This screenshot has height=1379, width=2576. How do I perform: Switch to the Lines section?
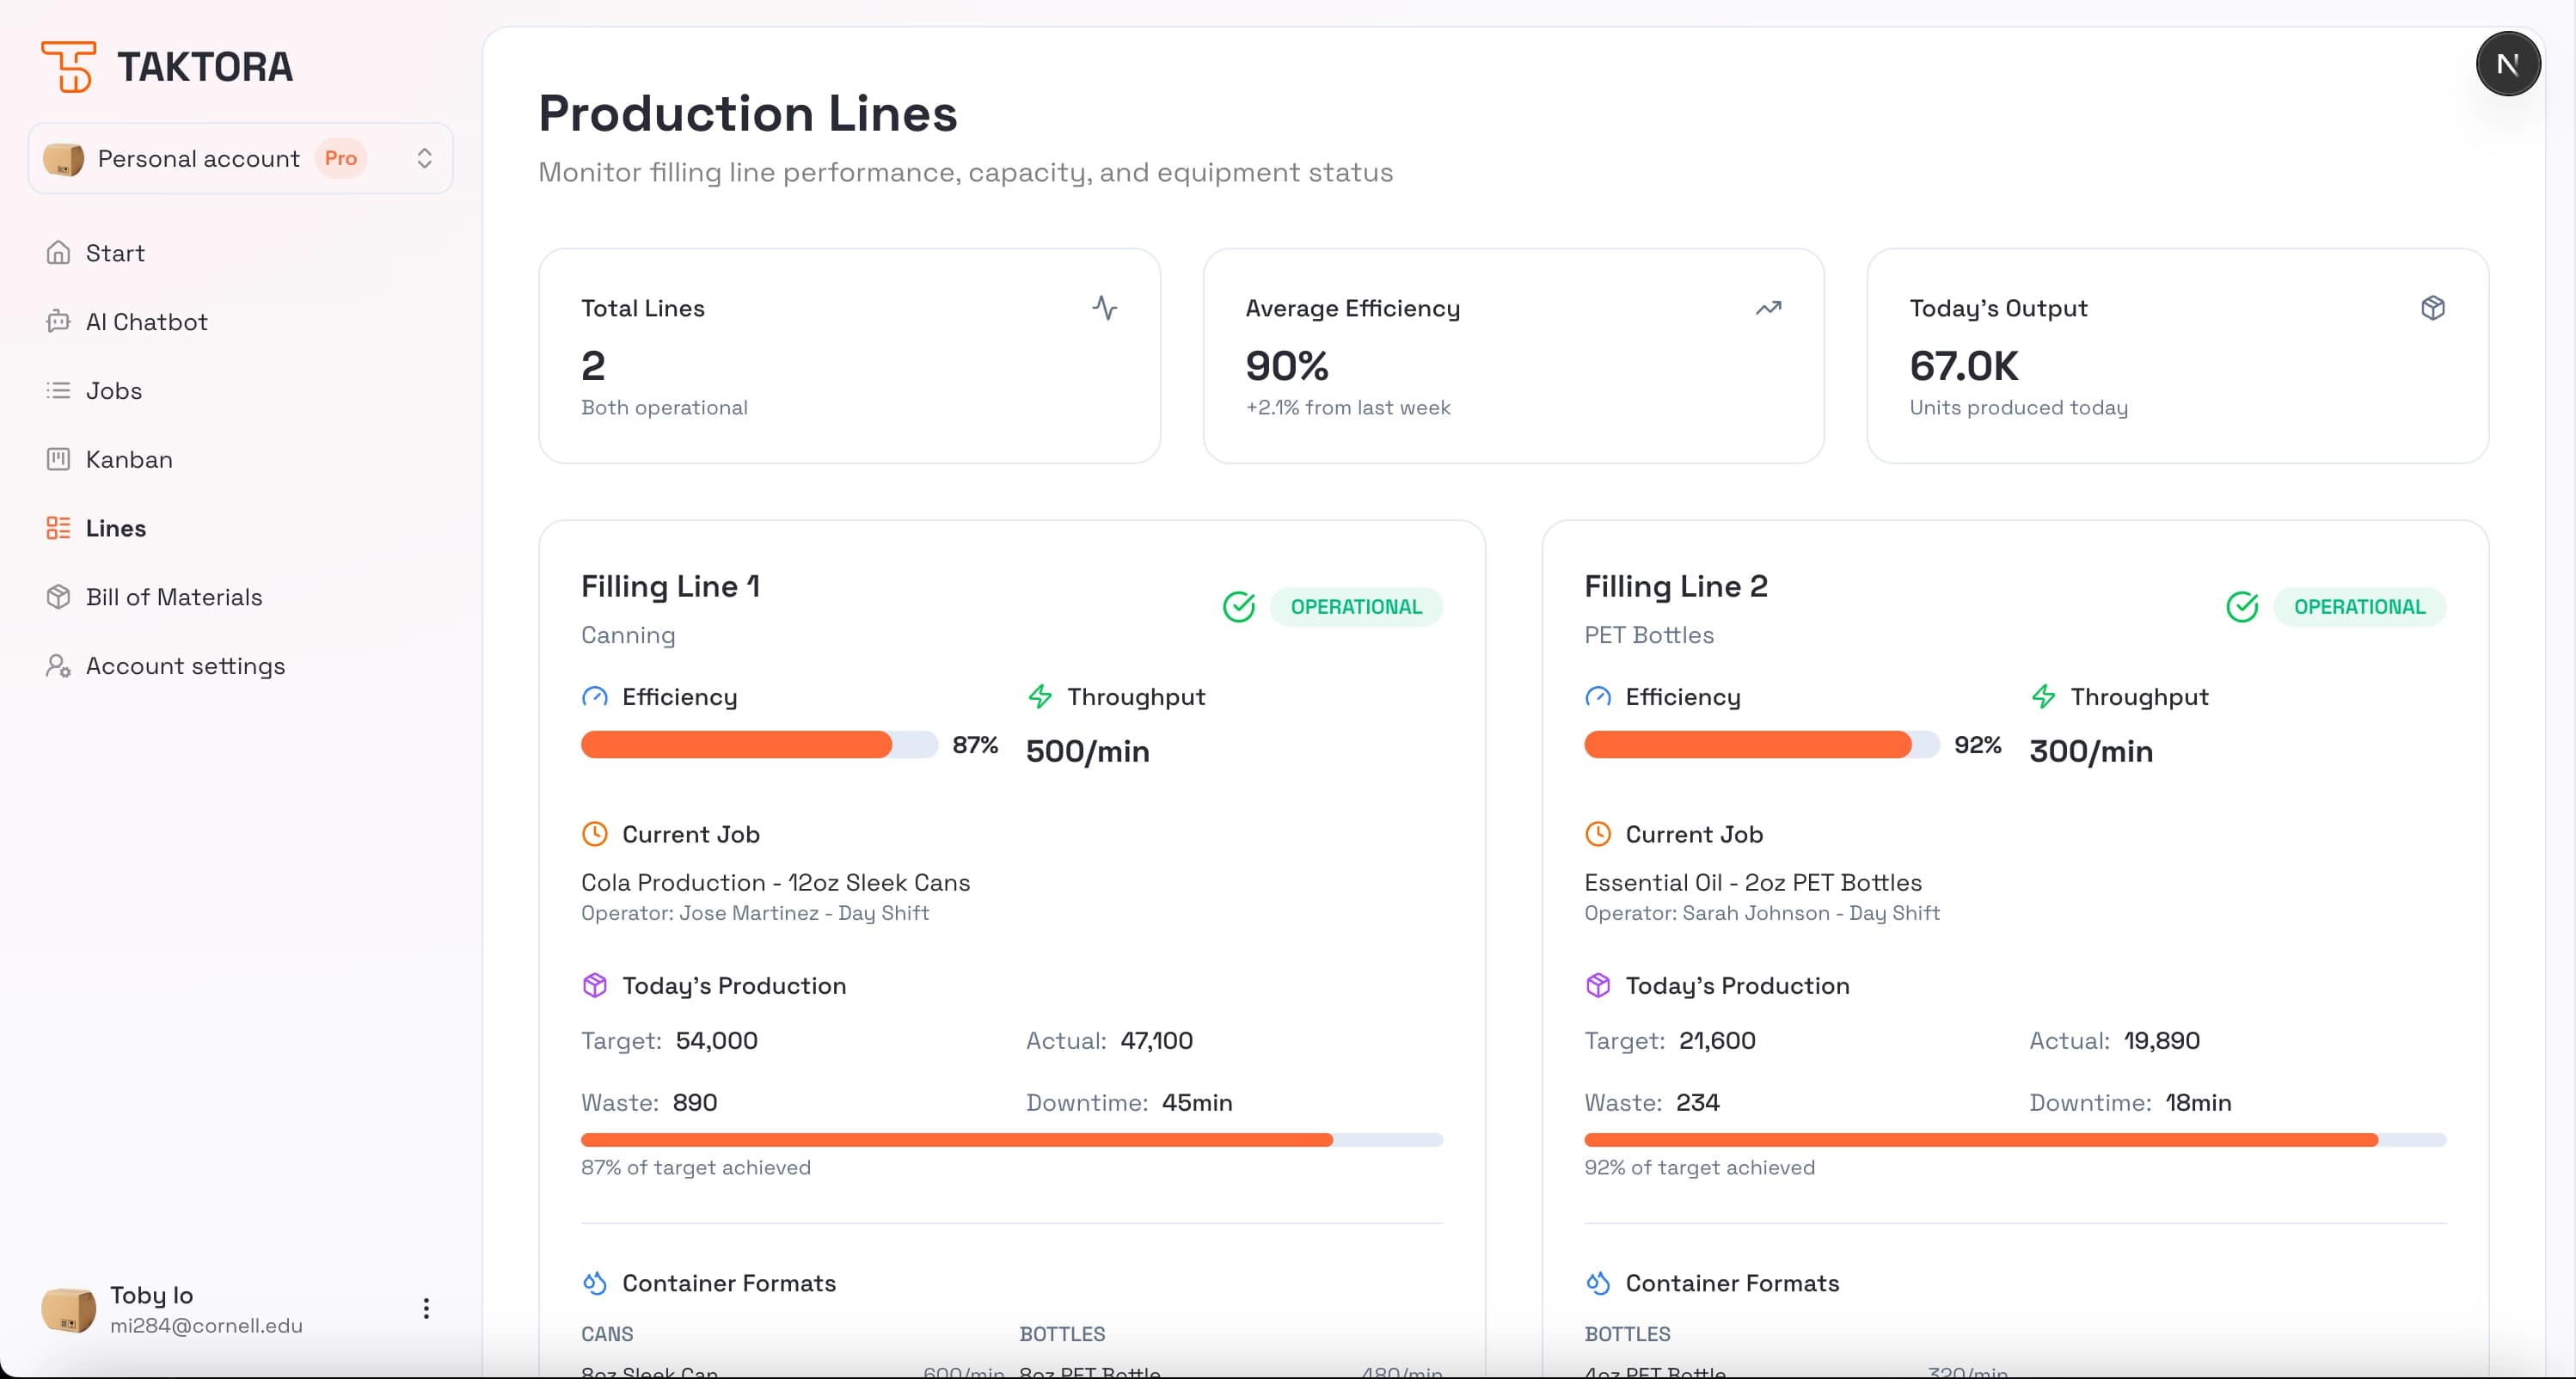[x=116, y=528]
